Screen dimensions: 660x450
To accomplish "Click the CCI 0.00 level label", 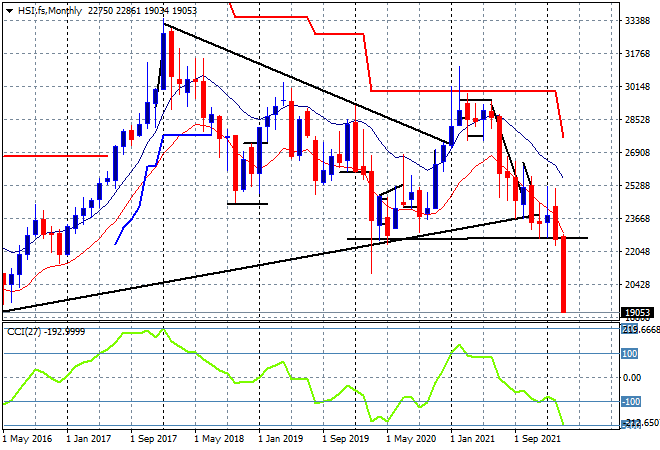I will pos(632,378).
